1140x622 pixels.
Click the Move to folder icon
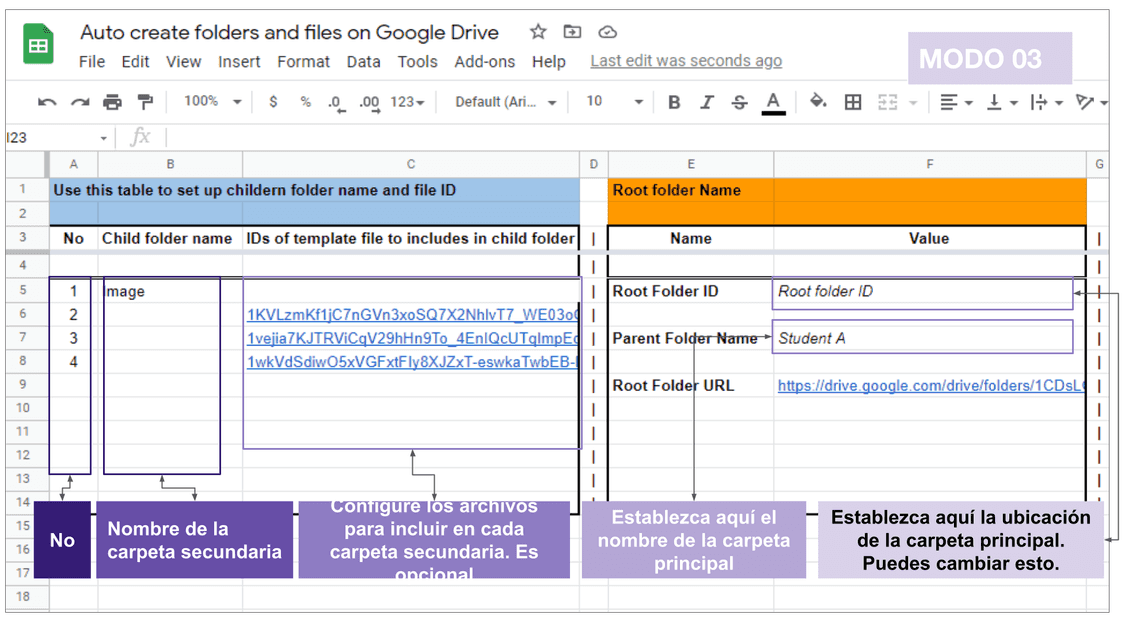click(572, 32)
